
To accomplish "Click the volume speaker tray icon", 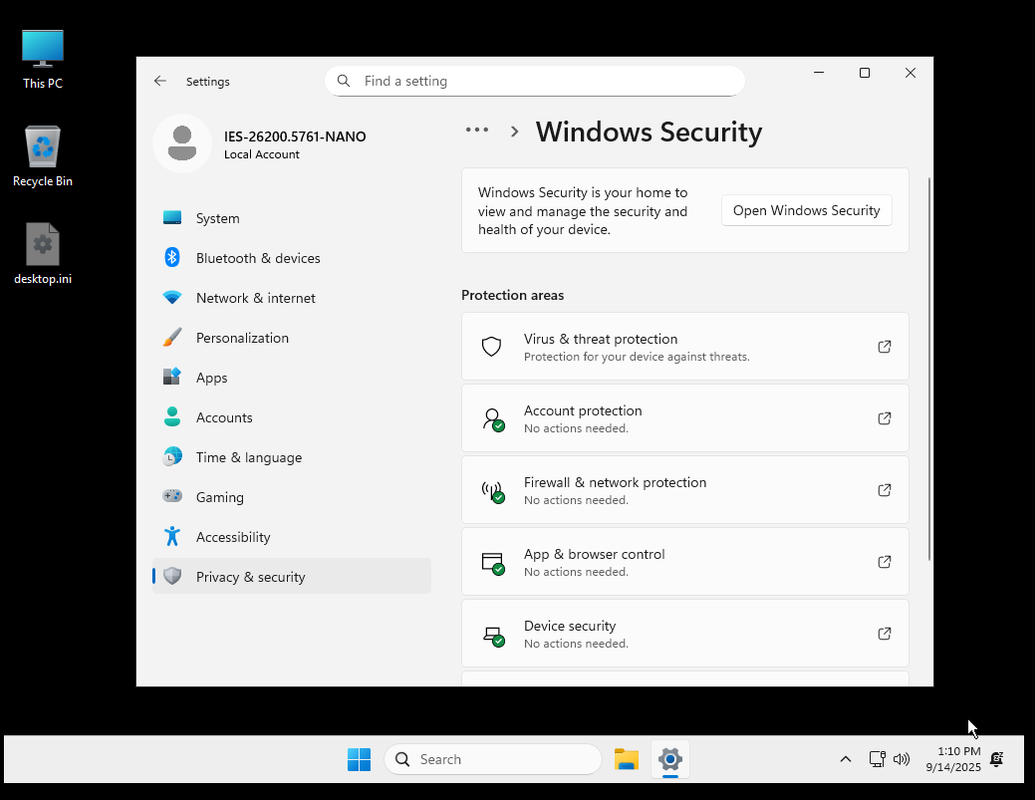I will point(901,759).
